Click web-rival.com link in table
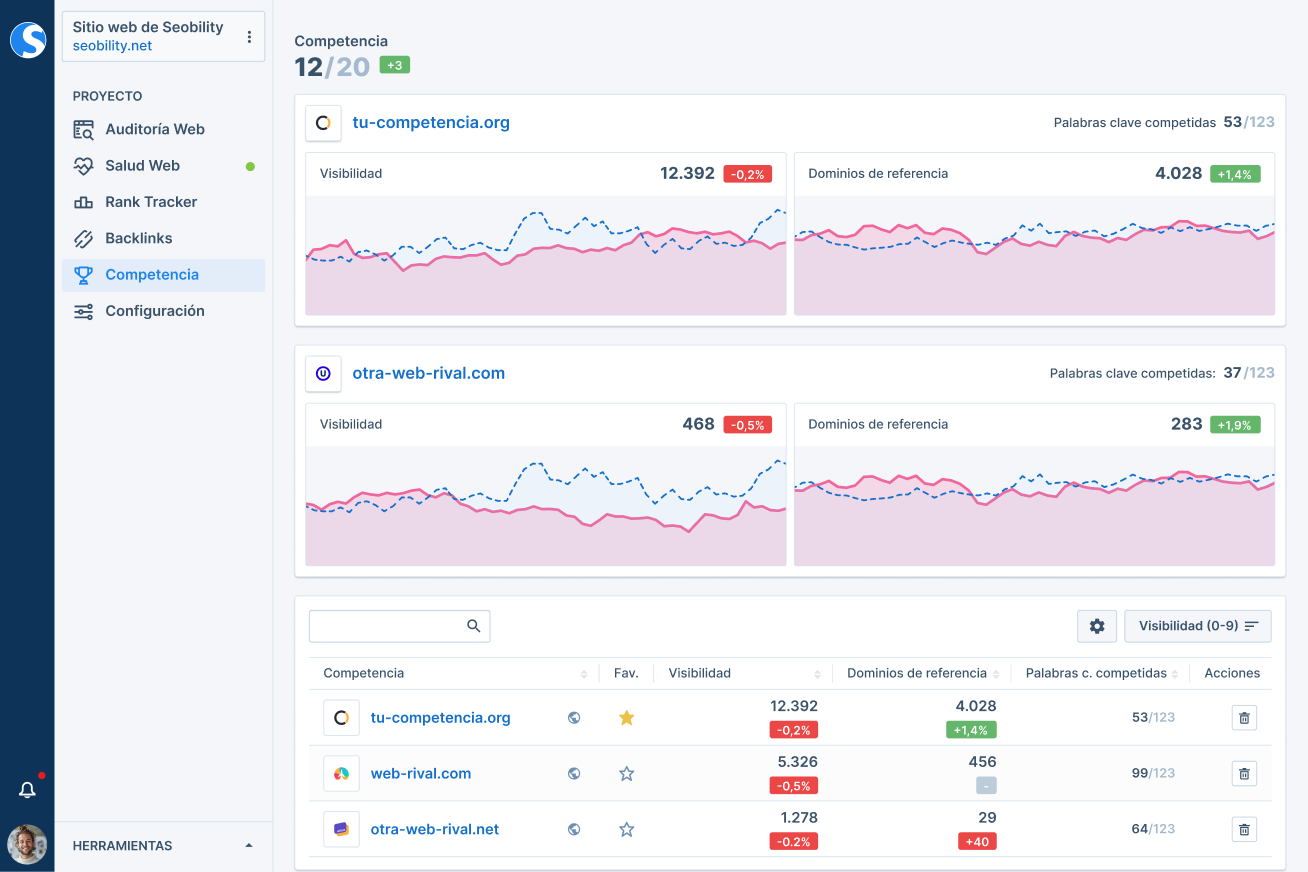Viewport: 1308px width, 872px height. [x=420, y=773]
